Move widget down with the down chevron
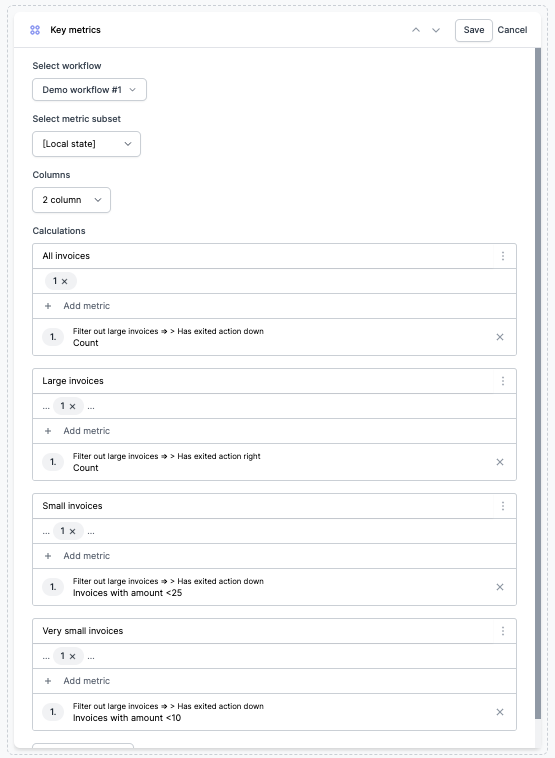 tap(436, 30)
